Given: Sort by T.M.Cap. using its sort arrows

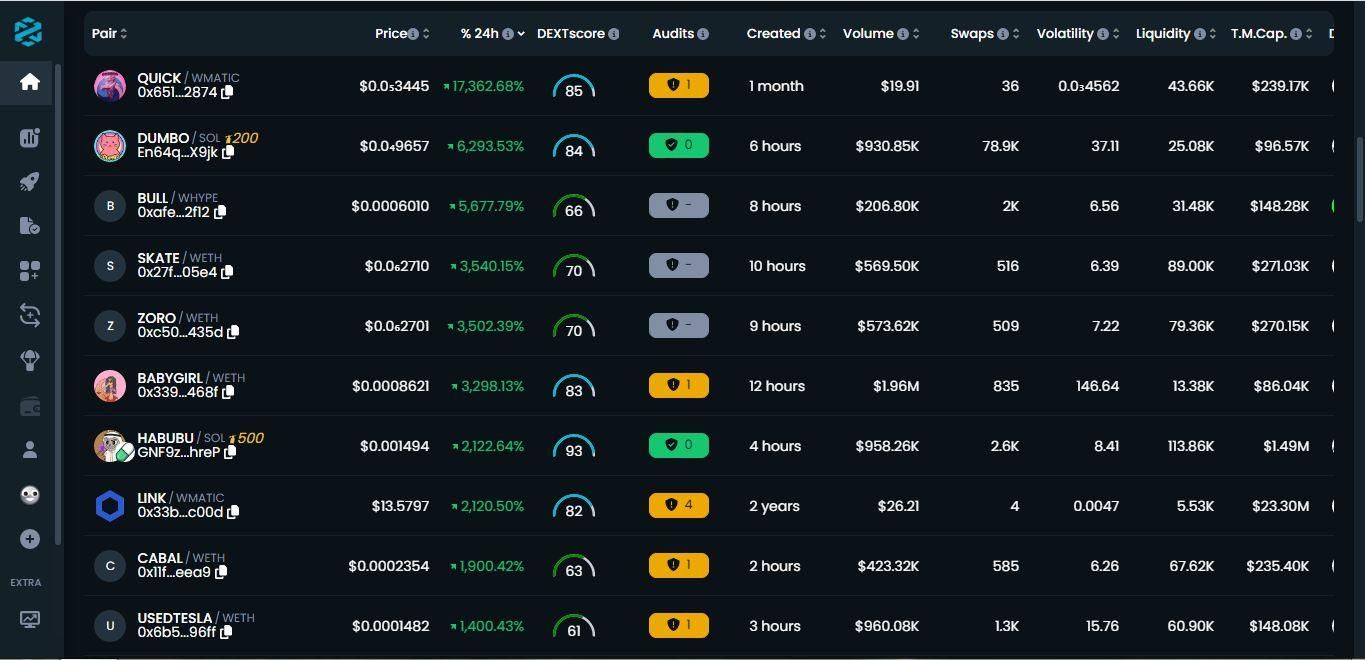Looking at the screenshot, I should tap(1309, 34).
